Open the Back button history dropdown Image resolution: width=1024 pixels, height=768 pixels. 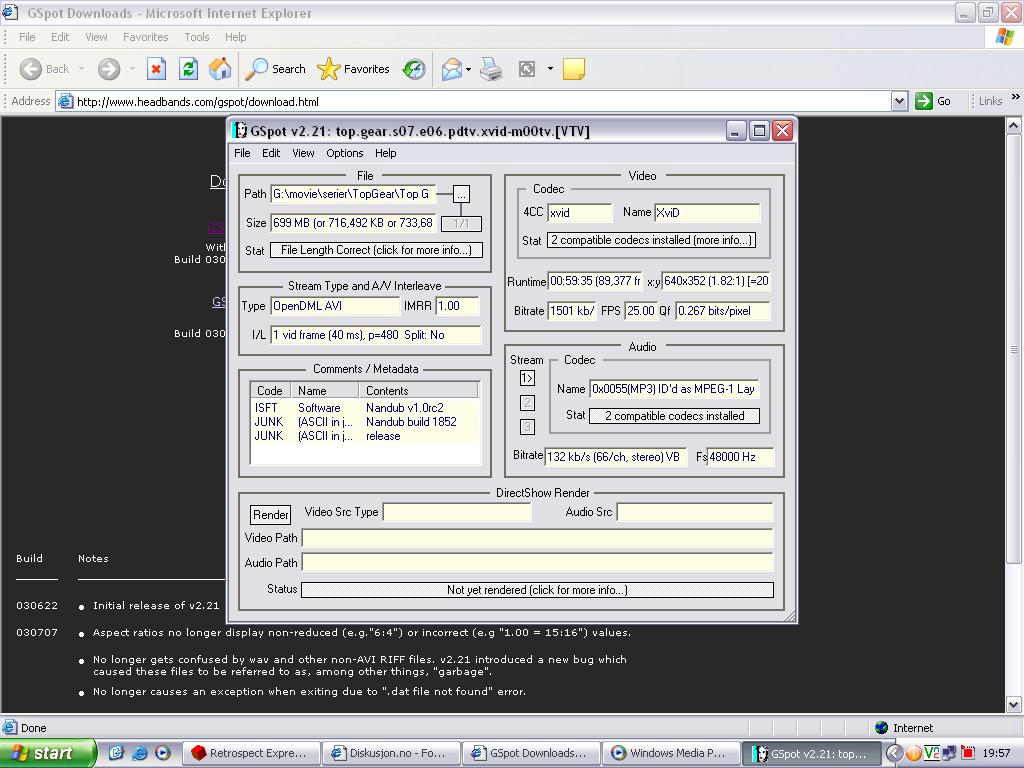(82, 69)
